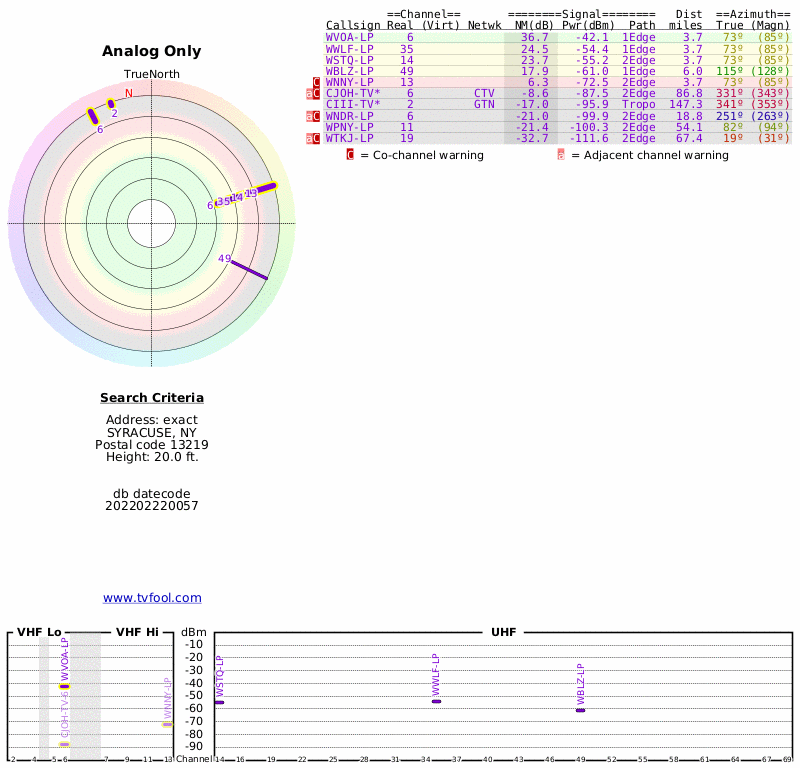Click the Adjacent channel warning legend icon
This screenshot has height=768, width=800.
tap(561, 155)
